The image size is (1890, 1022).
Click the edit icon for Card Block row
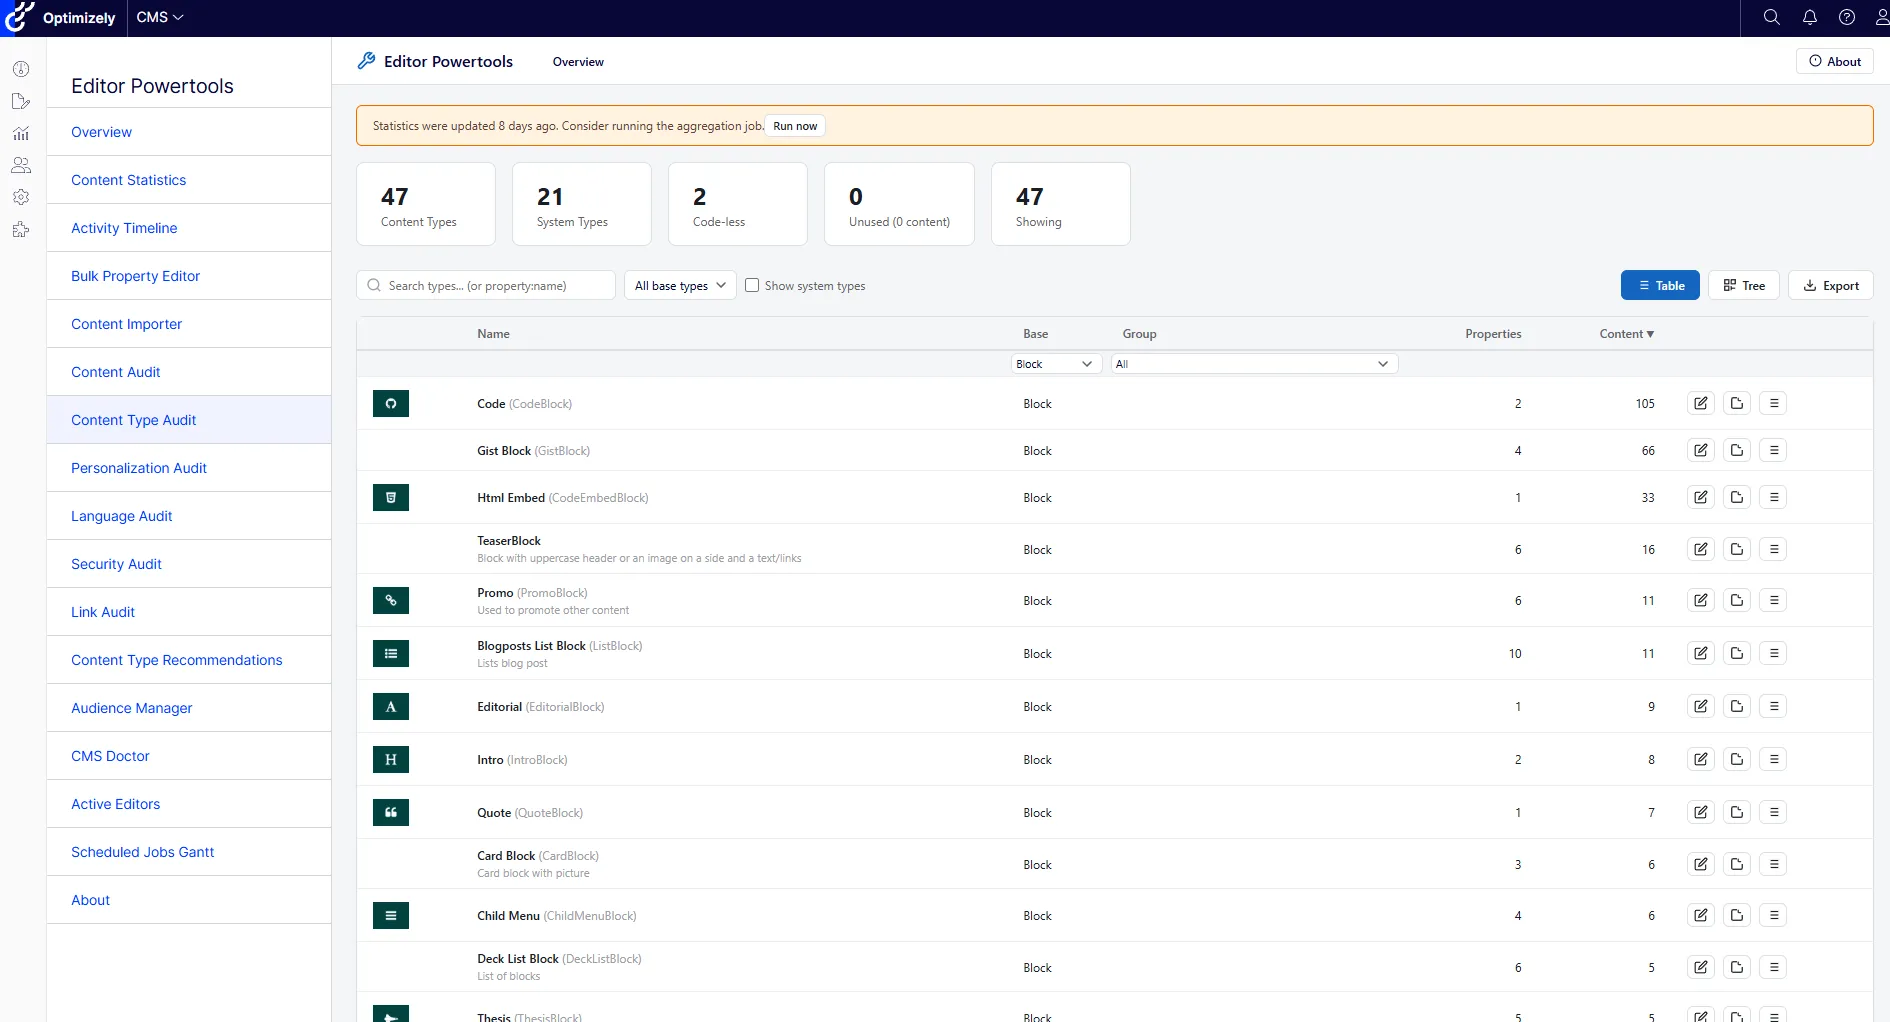pyautogui.click(x=1701, y=864)
